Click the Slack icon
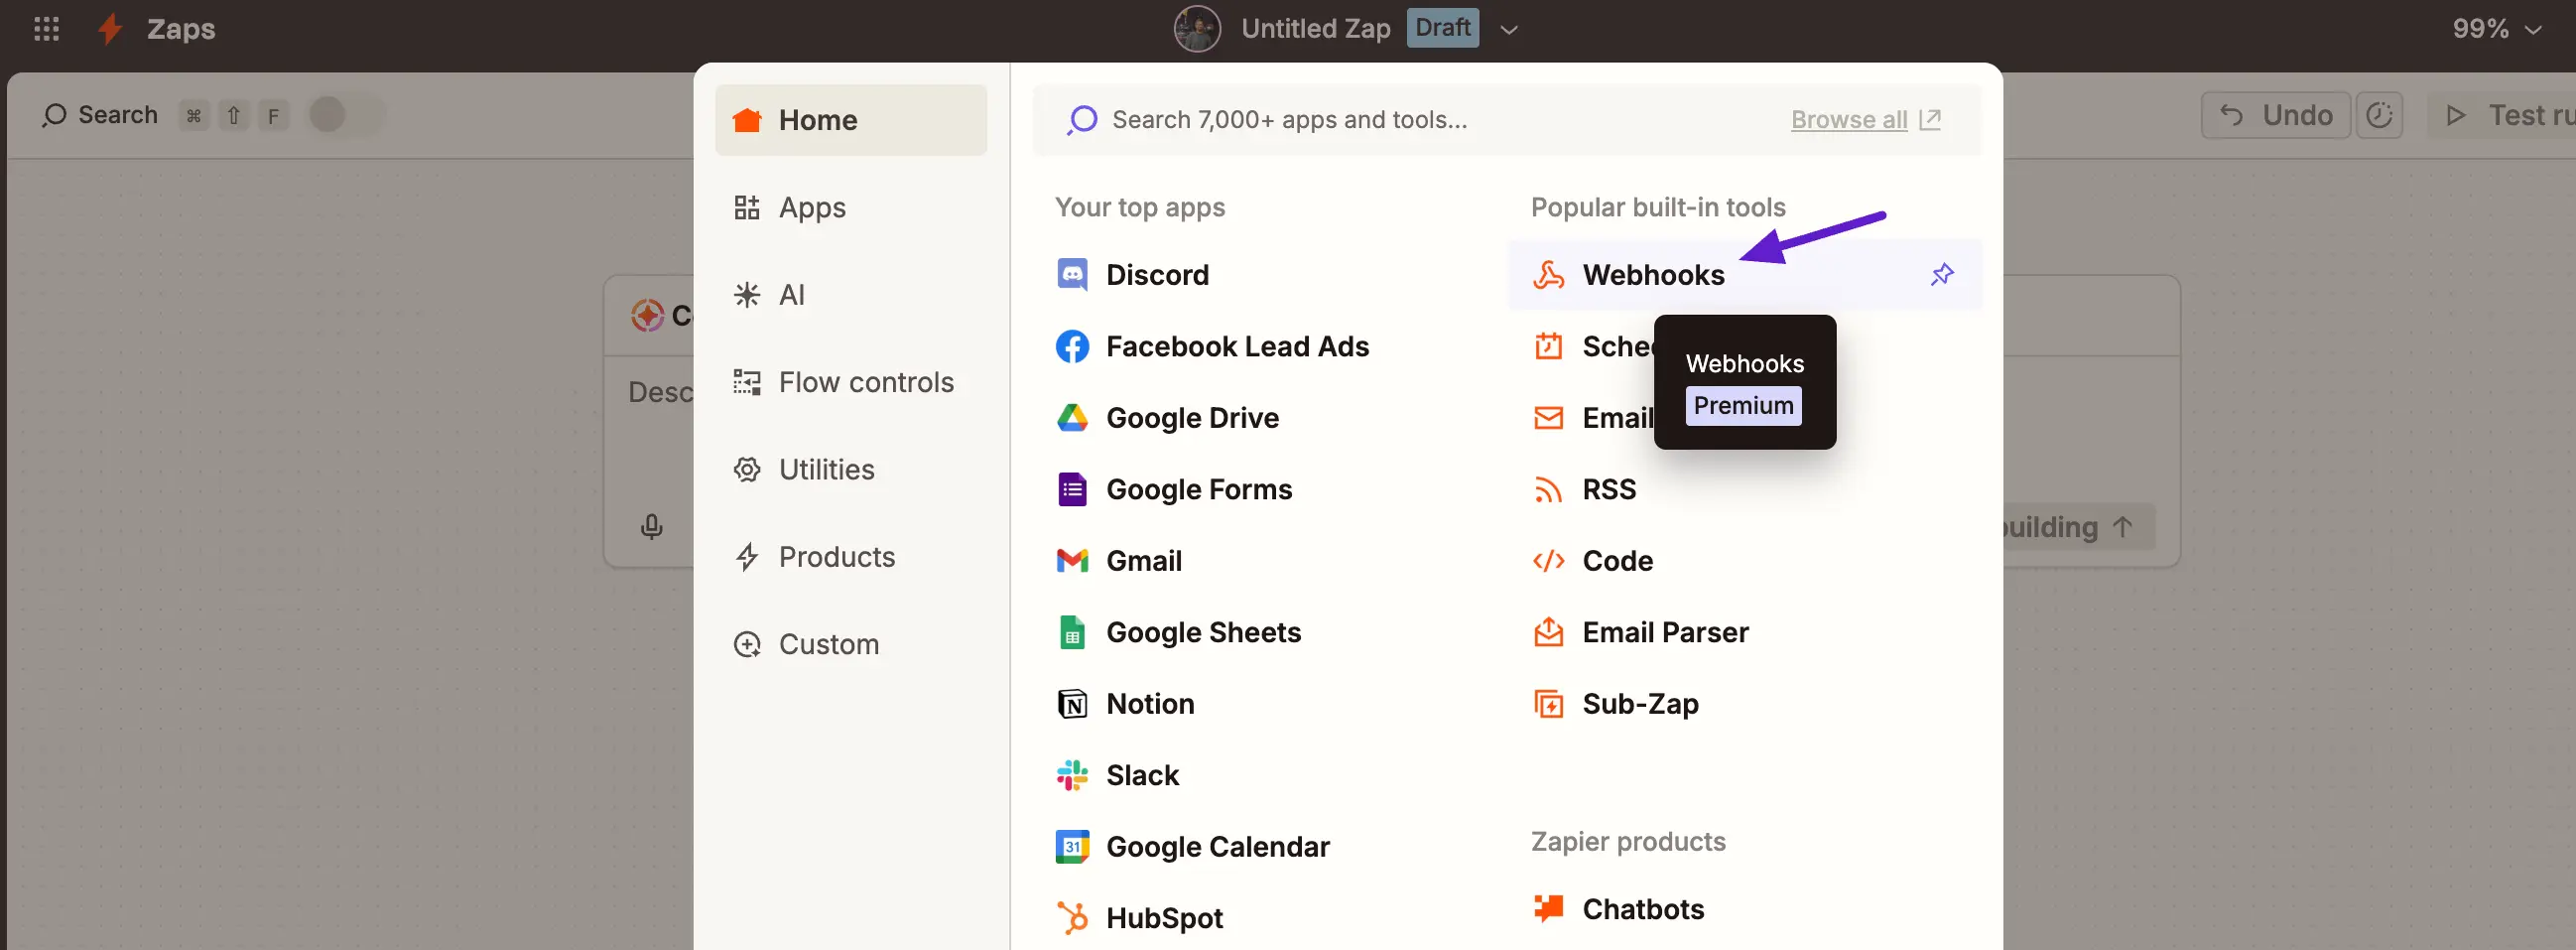Screen dimensions: 2576x950 tap(1072, 775)
